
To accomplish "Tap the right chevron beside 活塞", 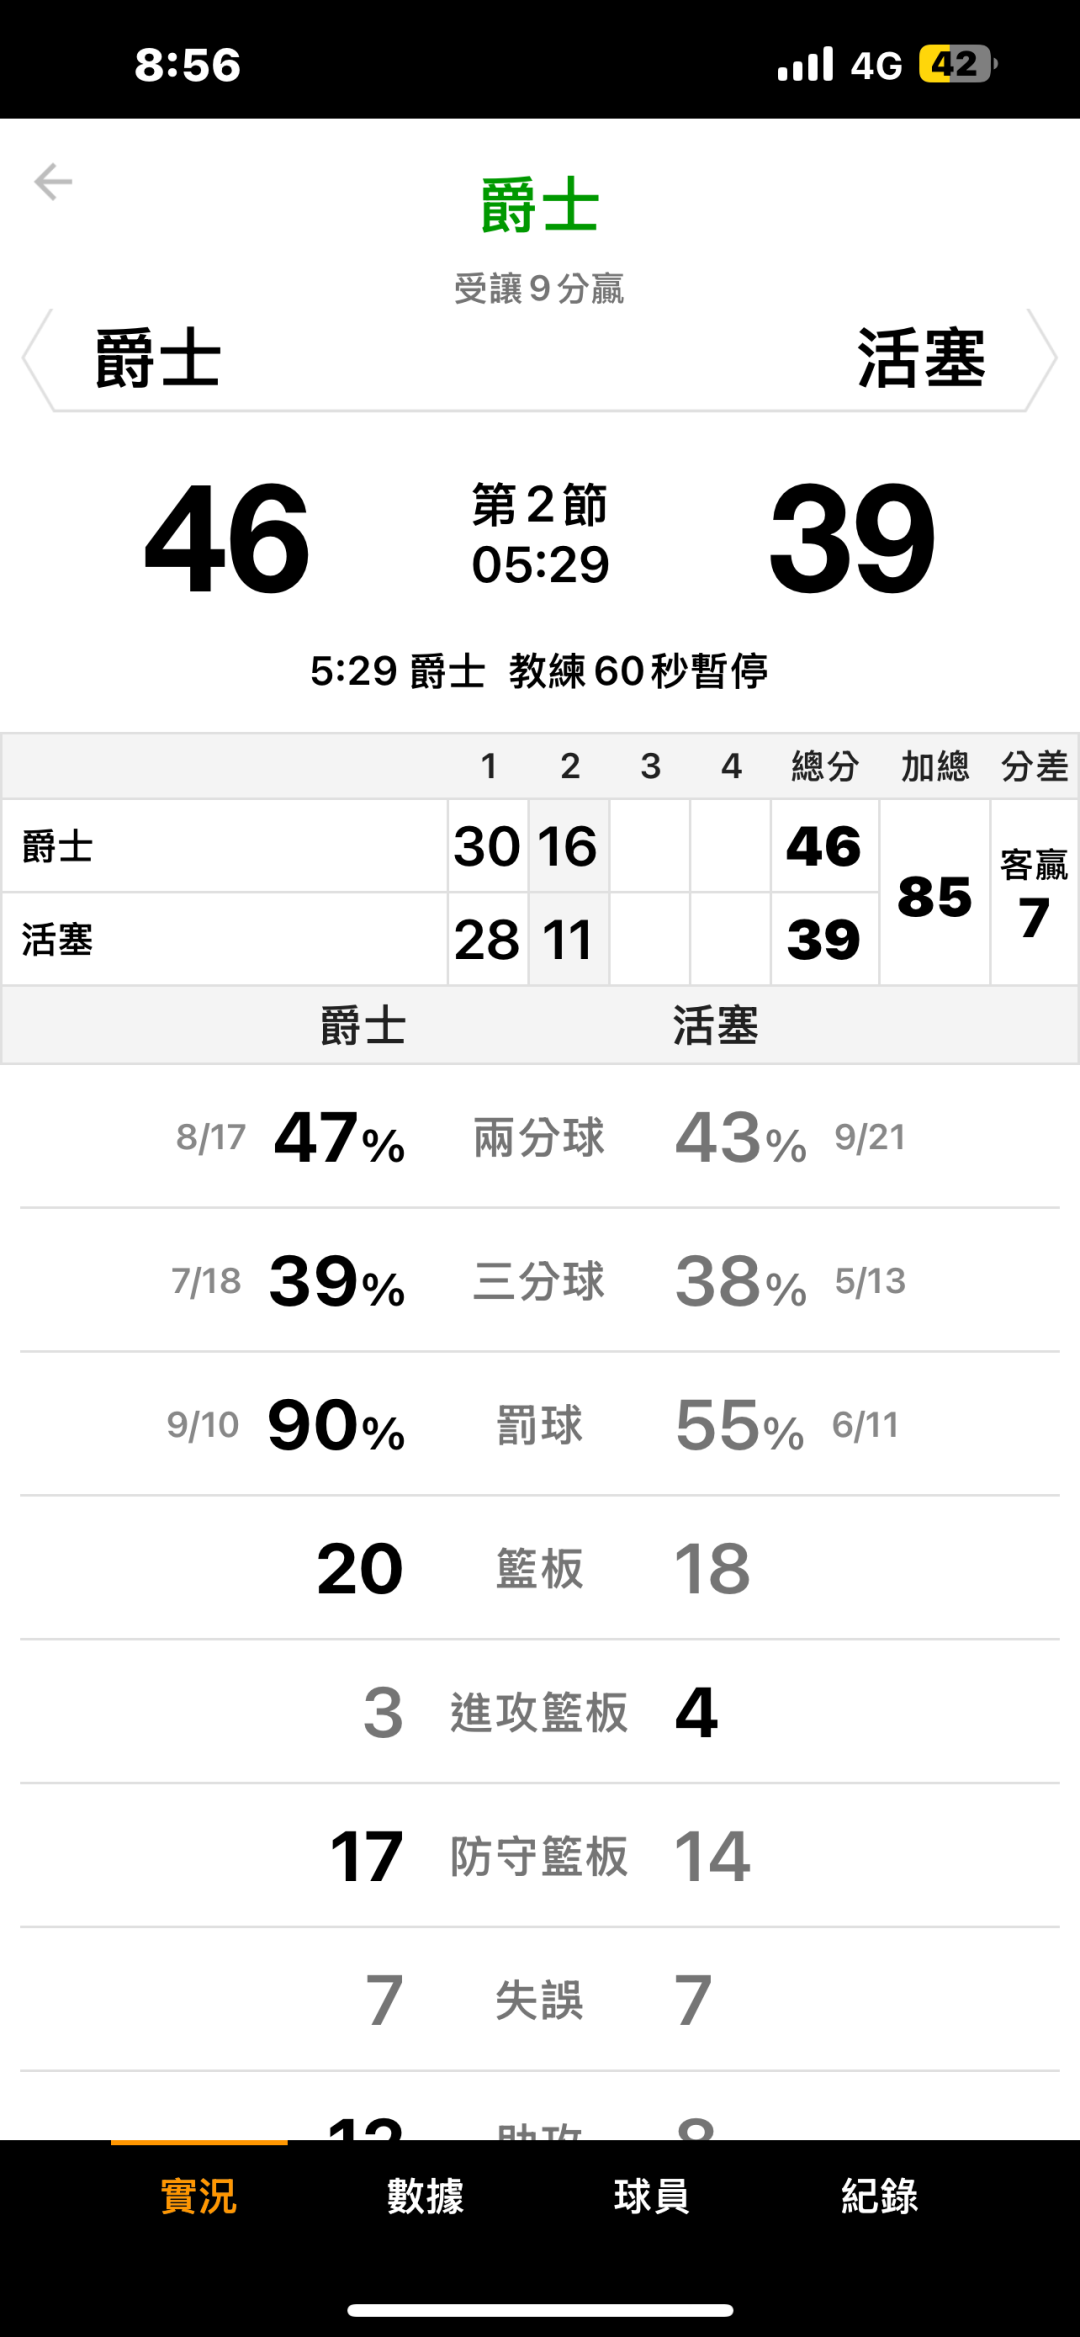I will (1042, 359).
